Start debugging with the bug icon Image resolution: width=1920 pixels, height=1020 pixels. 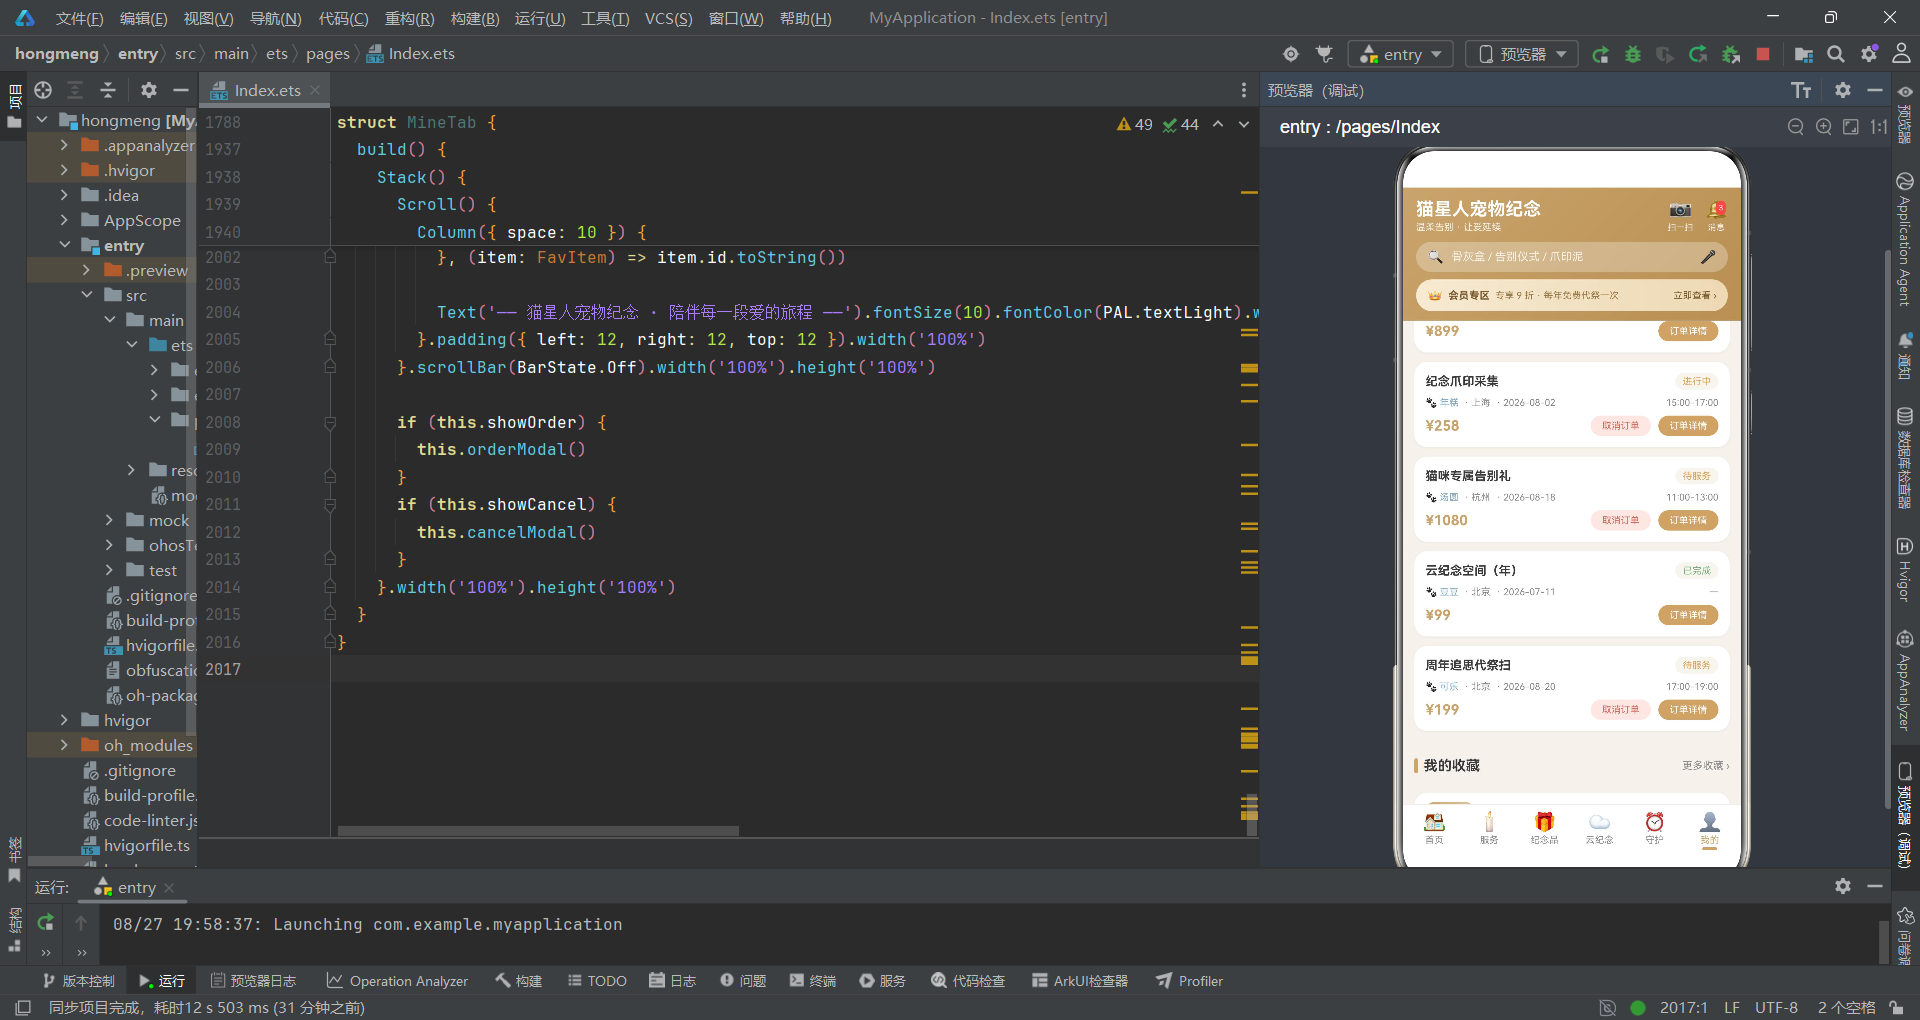pos(1633,54)
